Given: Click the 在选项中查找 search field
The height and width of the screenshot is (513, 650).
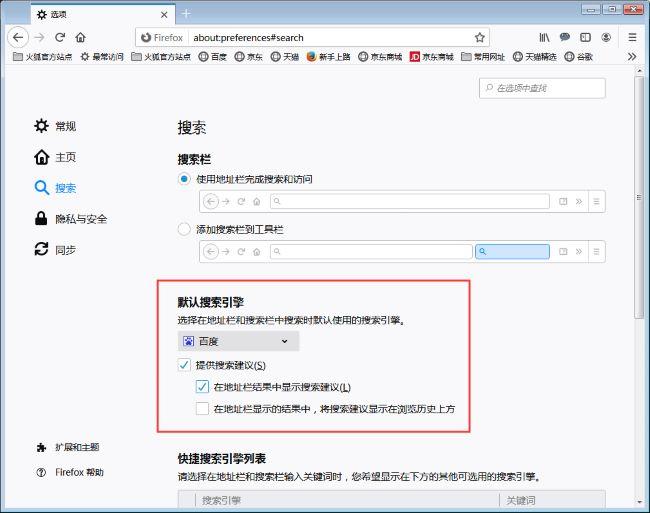Looking at the screenshot, I should 542,89.
